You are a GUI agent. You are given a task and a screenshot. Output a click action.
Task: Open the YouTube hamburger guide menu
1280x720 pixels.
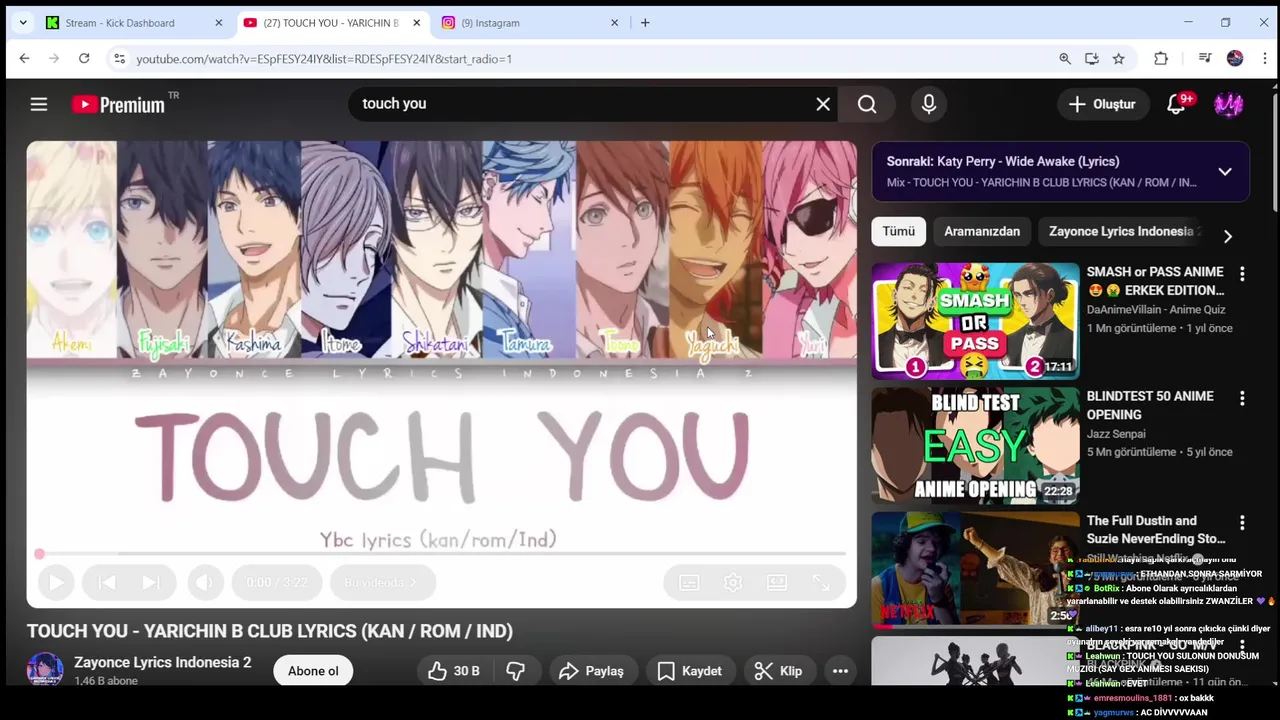[39, 104]
